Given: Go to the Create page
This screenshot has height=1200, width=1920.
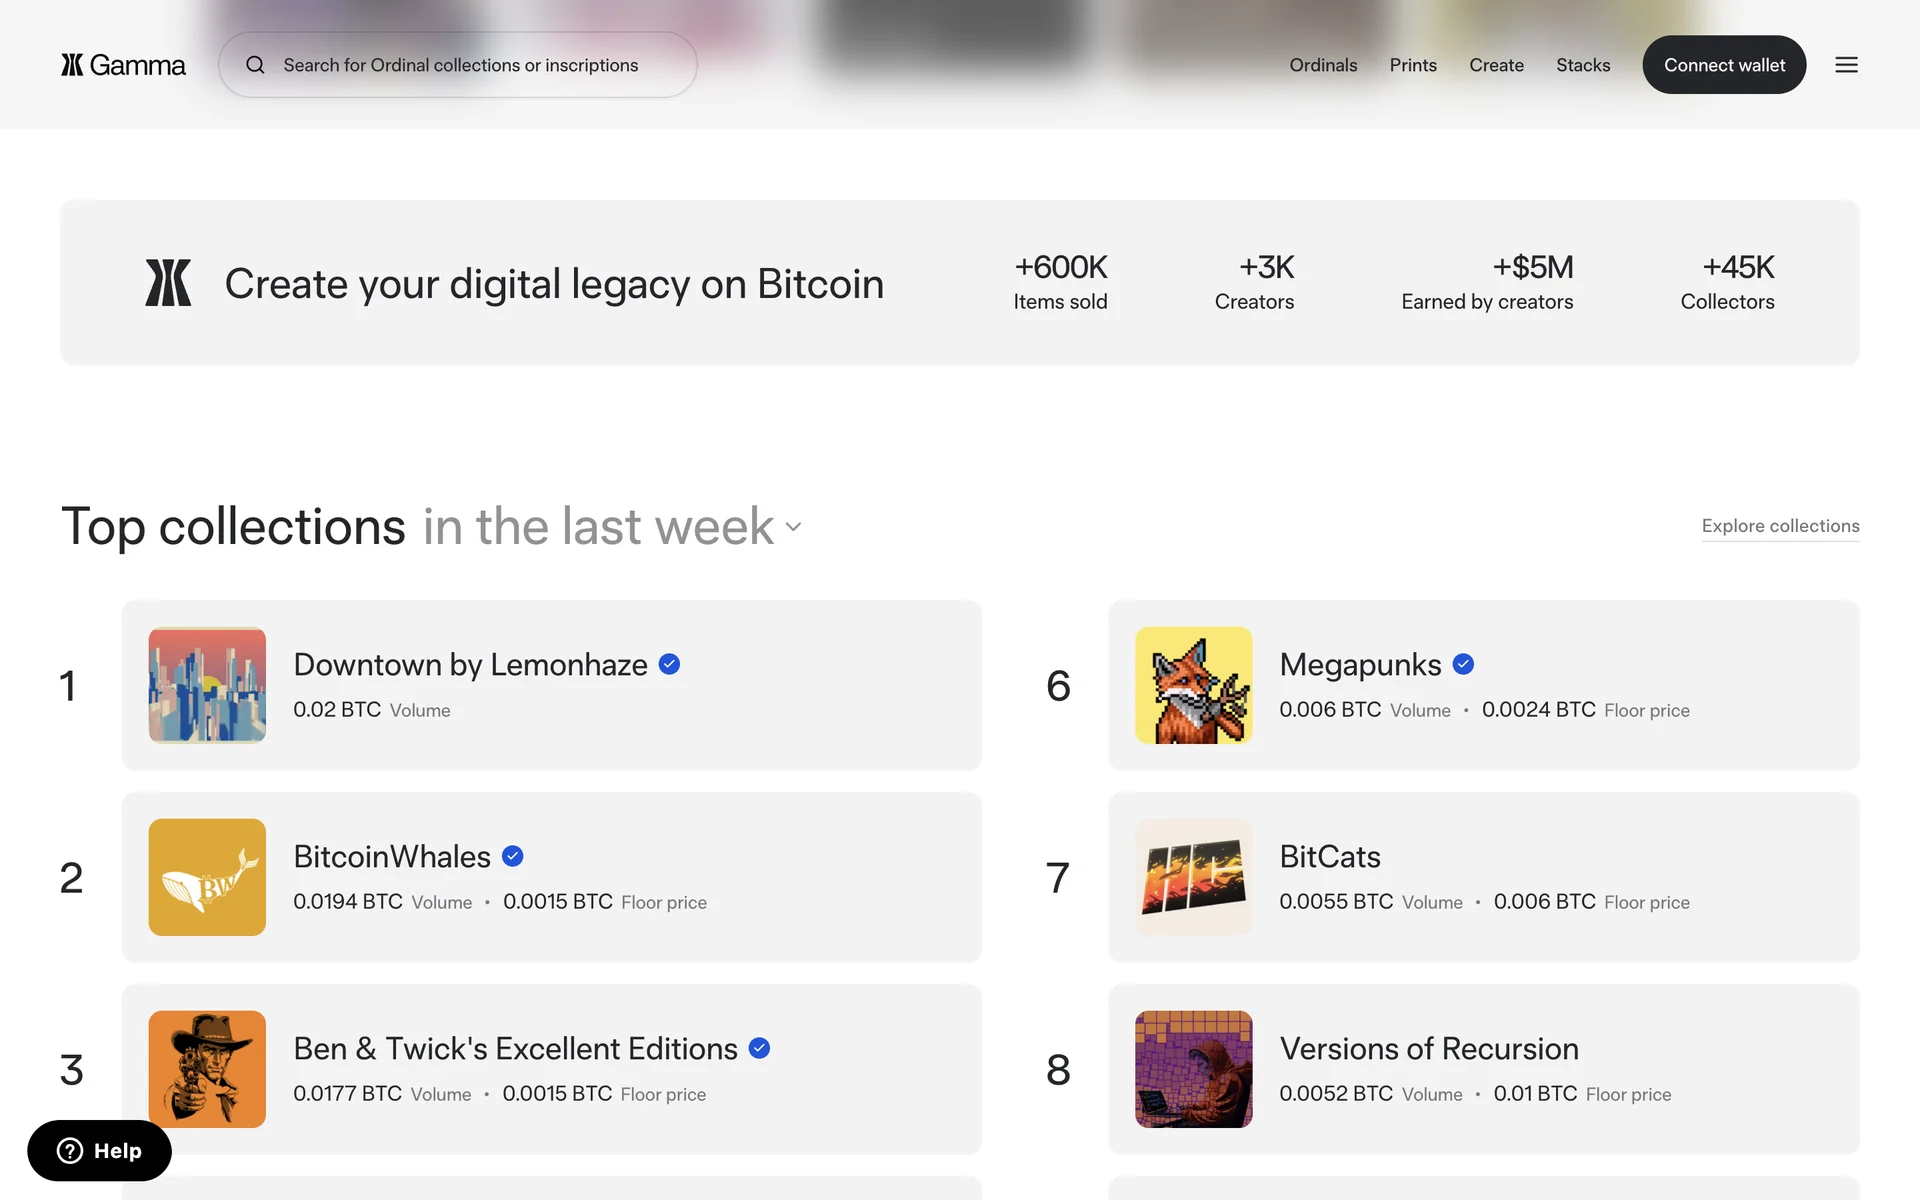Looking at the screenshot, I should click(1496, 65).
